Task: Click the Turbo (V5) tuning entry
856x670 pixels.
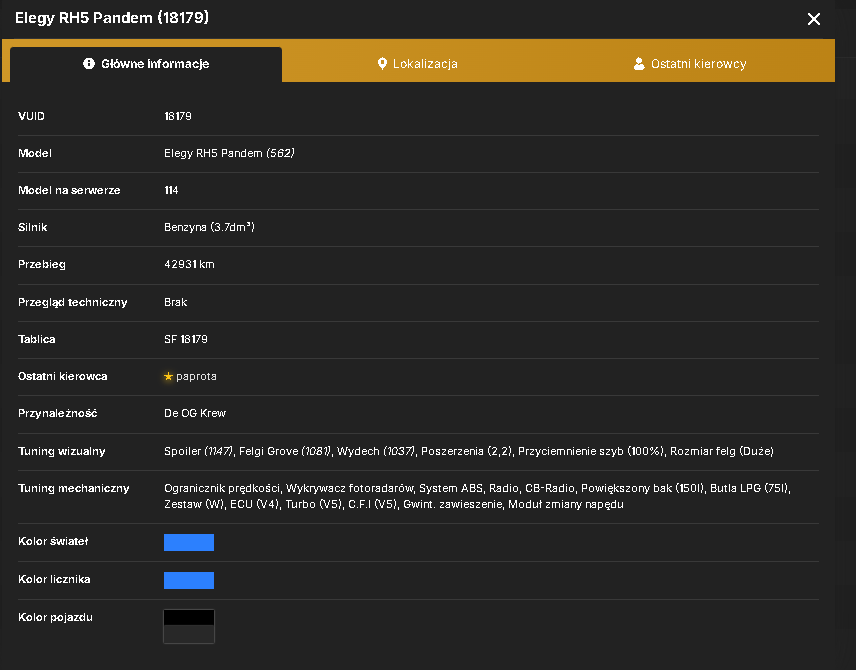Action: (x=314, y=505)
